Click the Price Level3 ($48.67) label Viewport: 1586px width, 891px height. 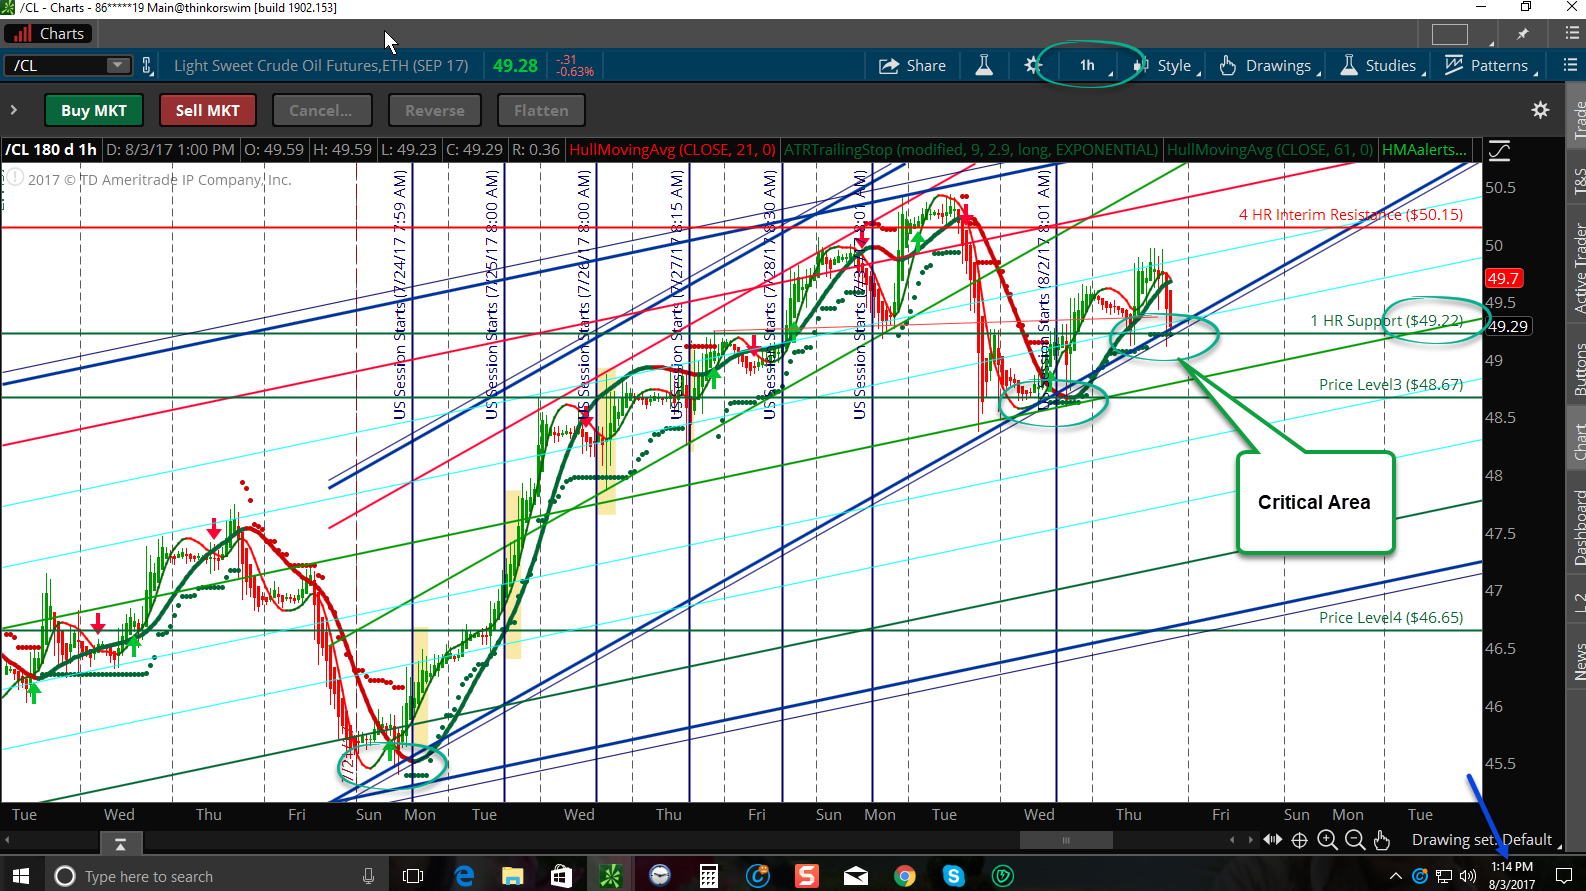click(x=1390, y=384)
